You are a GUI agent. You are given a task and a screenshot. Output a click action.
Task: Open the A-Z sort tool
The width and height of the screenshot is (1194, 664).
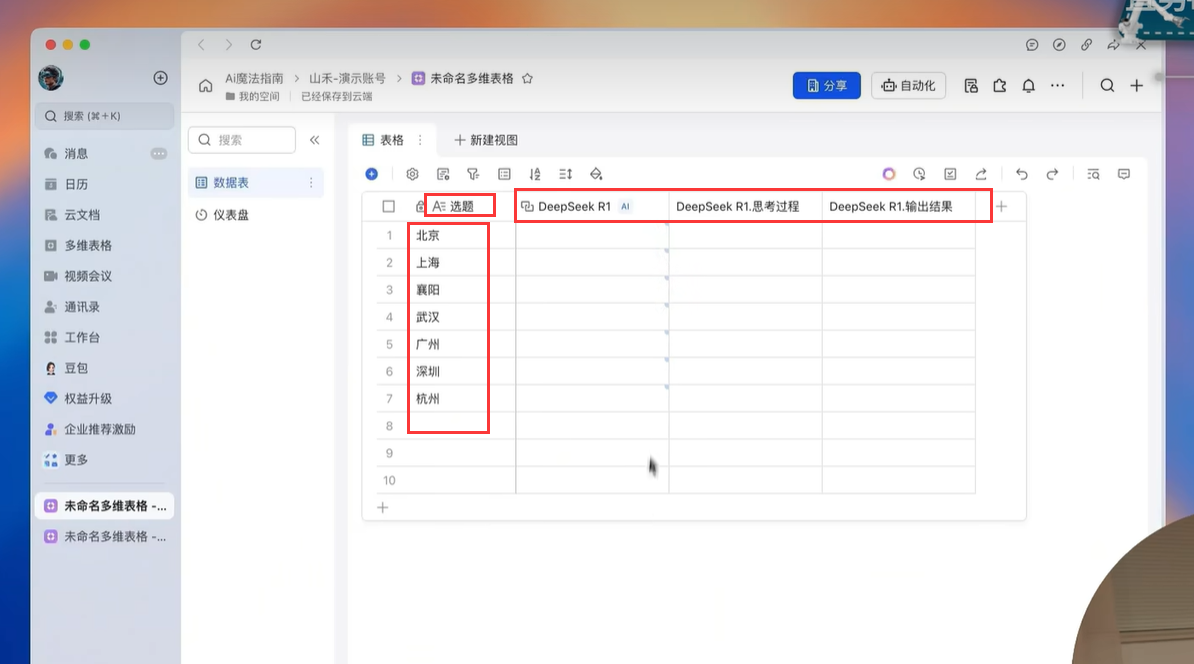click(535, 174)
